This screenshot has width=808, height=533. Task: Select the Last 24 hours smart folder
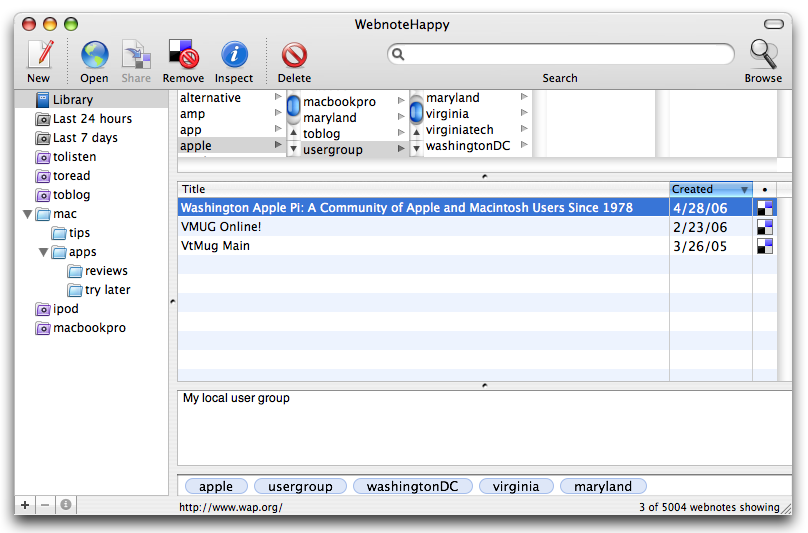92,119
